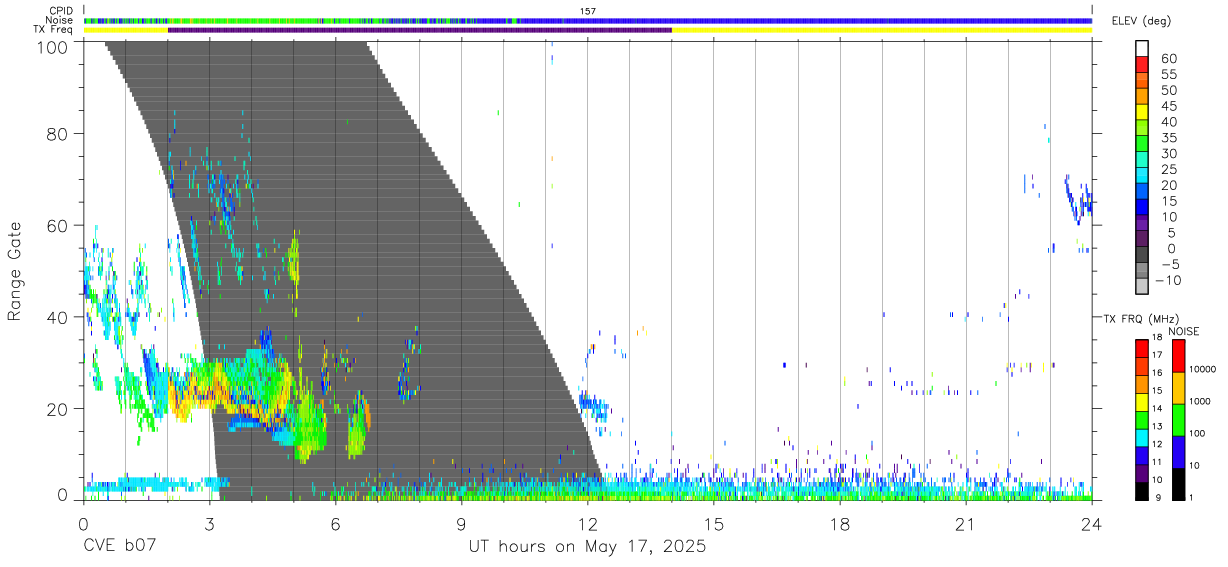Image resolution: width=1228 pixels, height=567 pixels.
Task: Click the '24' tick on the UT hours axis
Action: (1092, 525)
